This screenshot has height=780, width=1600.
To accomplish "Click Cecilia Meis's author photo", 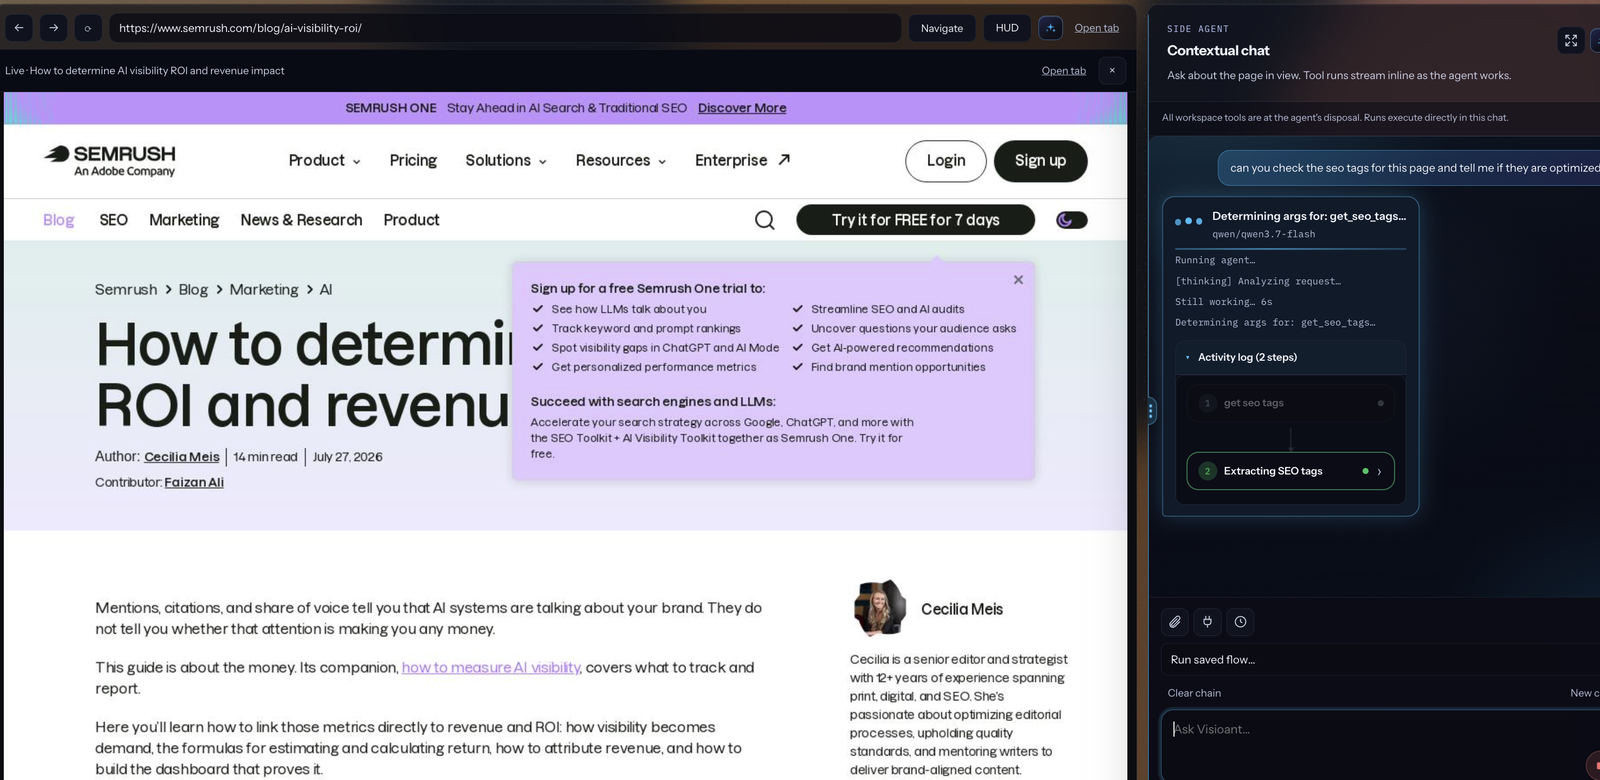I will pos(879,608).
